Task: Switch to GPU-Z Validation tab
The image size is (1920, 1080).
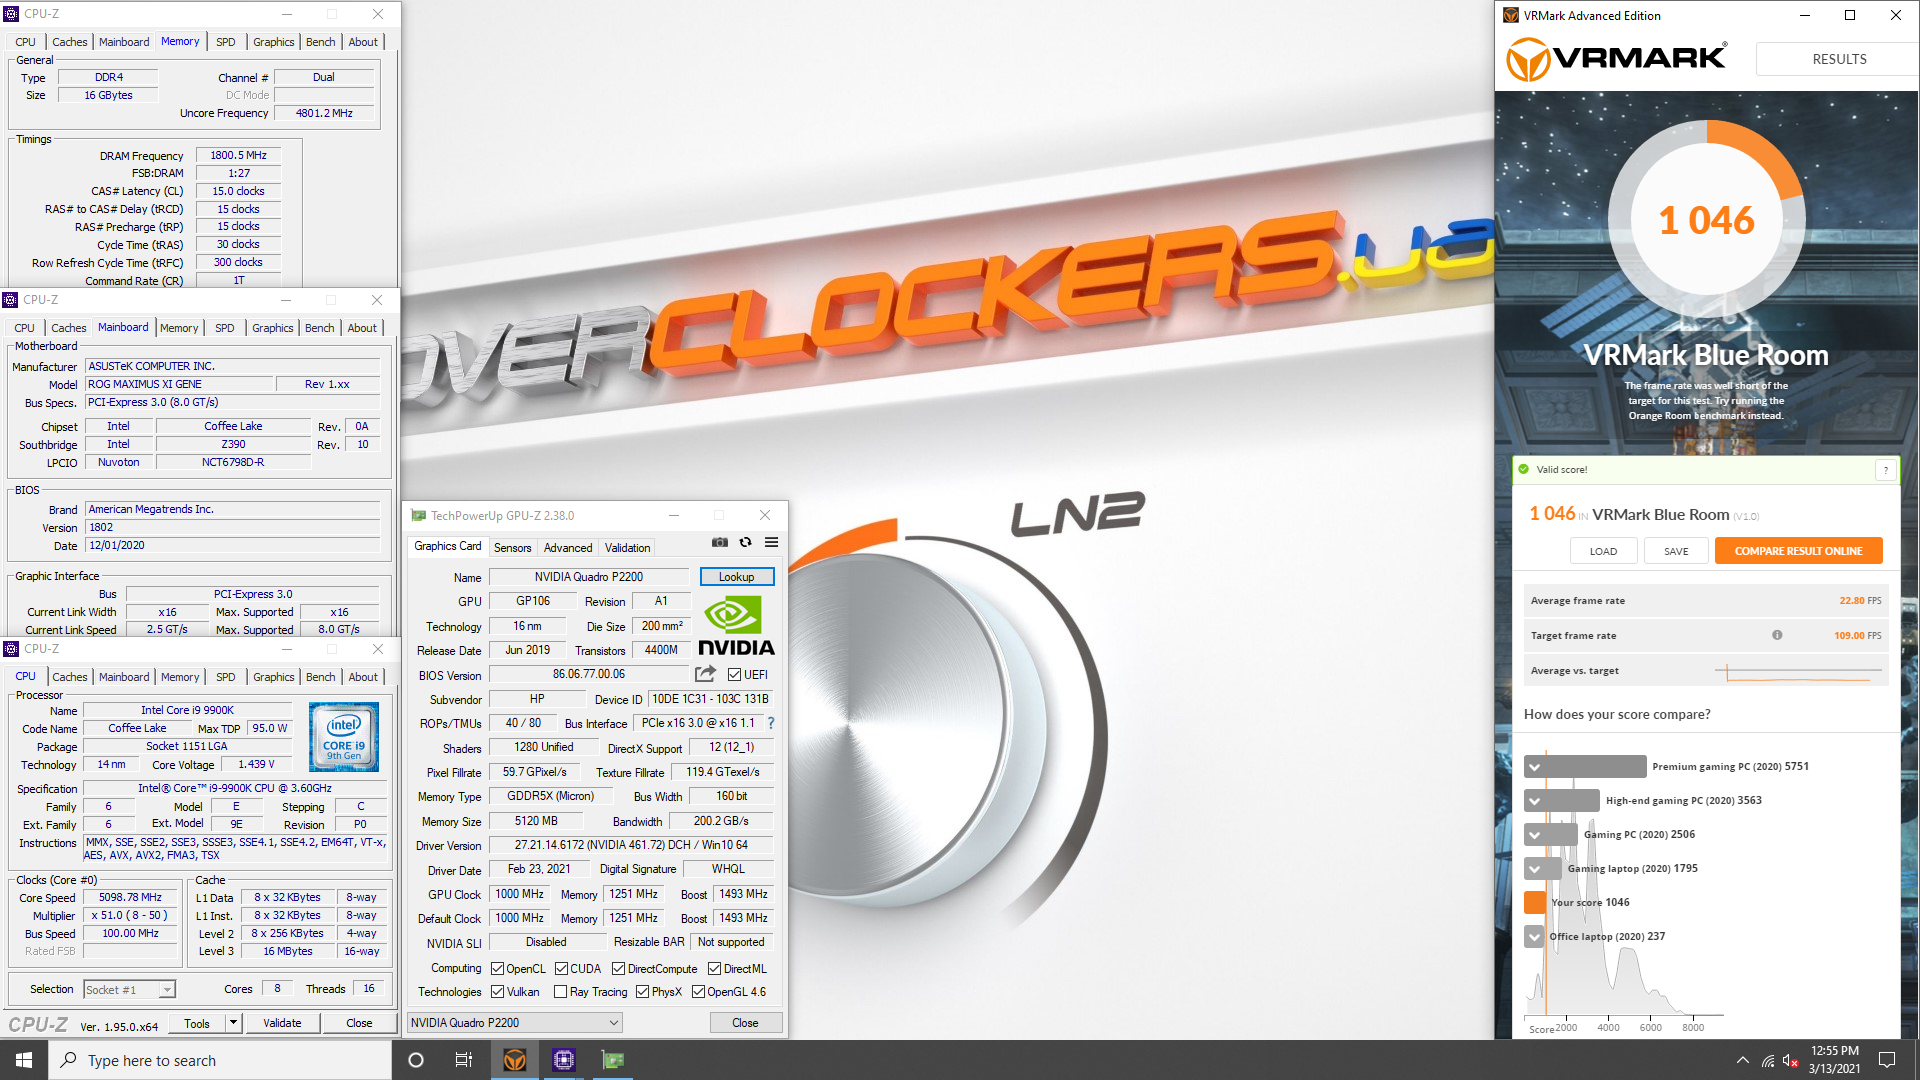Action: click(x=627, y=548)
